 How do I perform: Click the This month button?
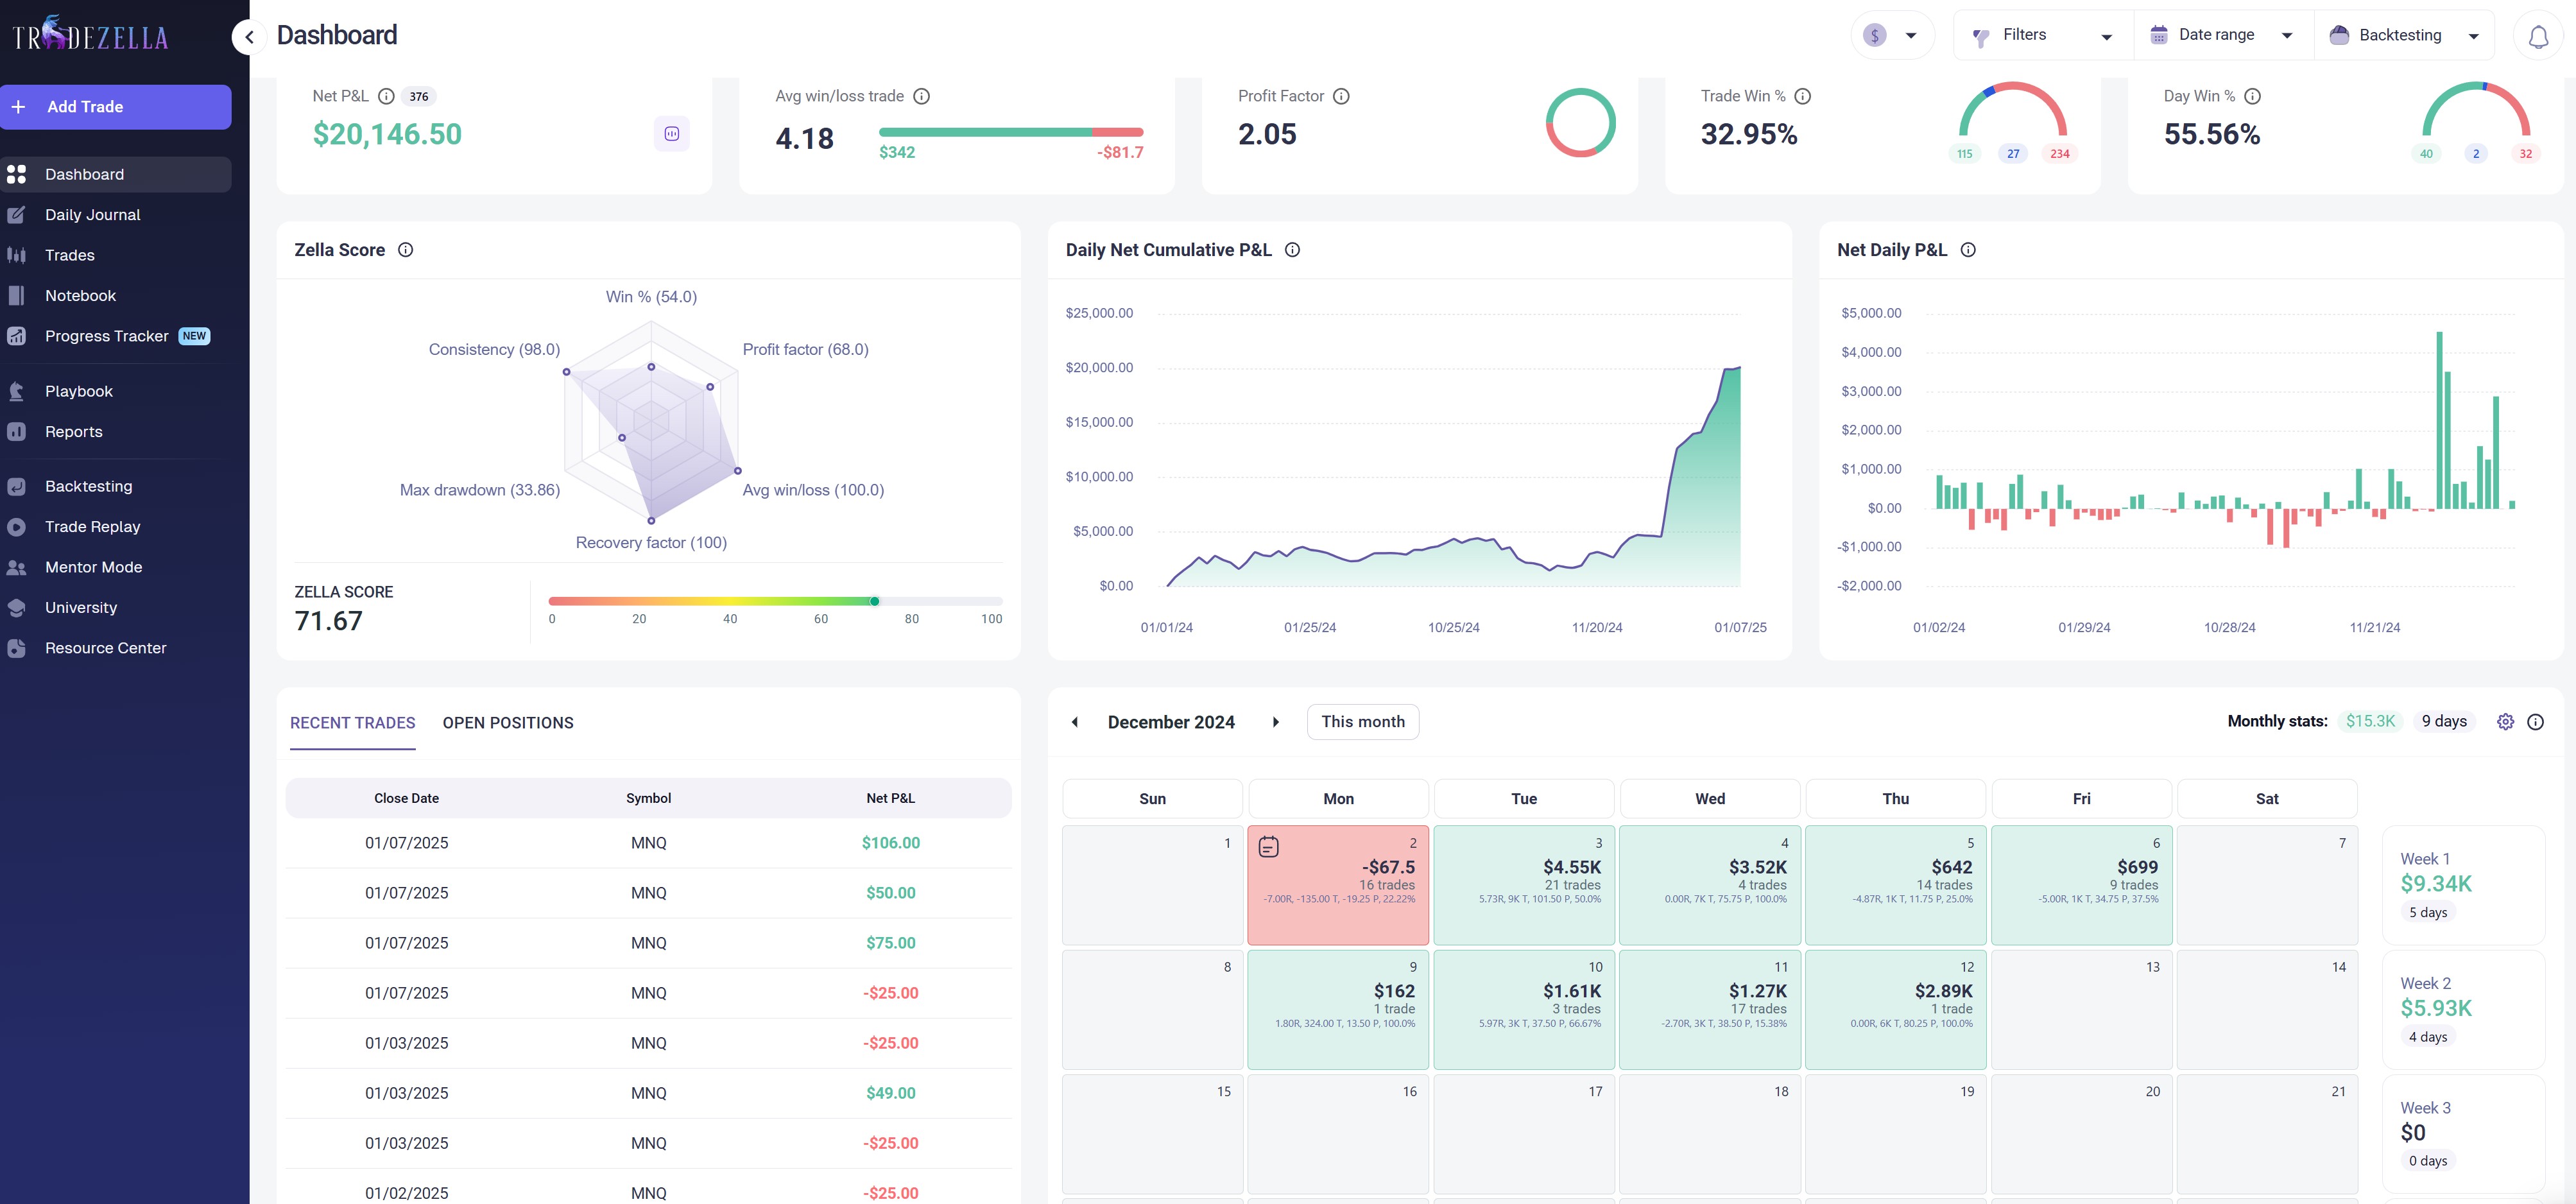point(1362,722)
